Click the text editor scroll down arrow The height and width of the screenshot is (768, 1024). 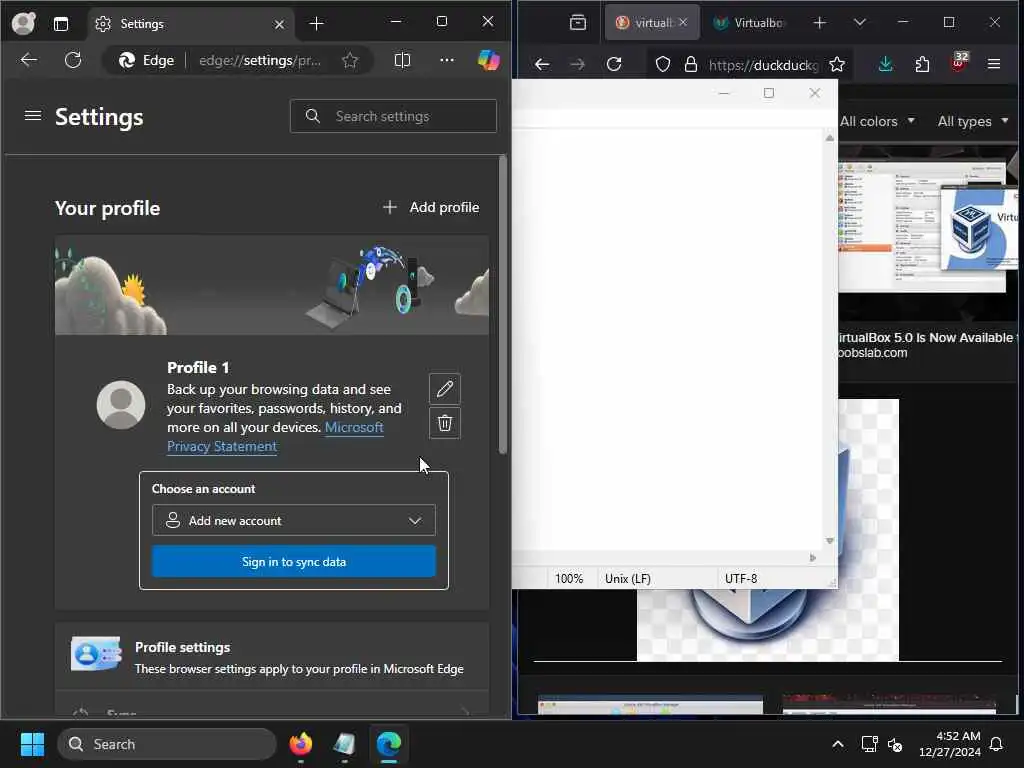point(829,541)
